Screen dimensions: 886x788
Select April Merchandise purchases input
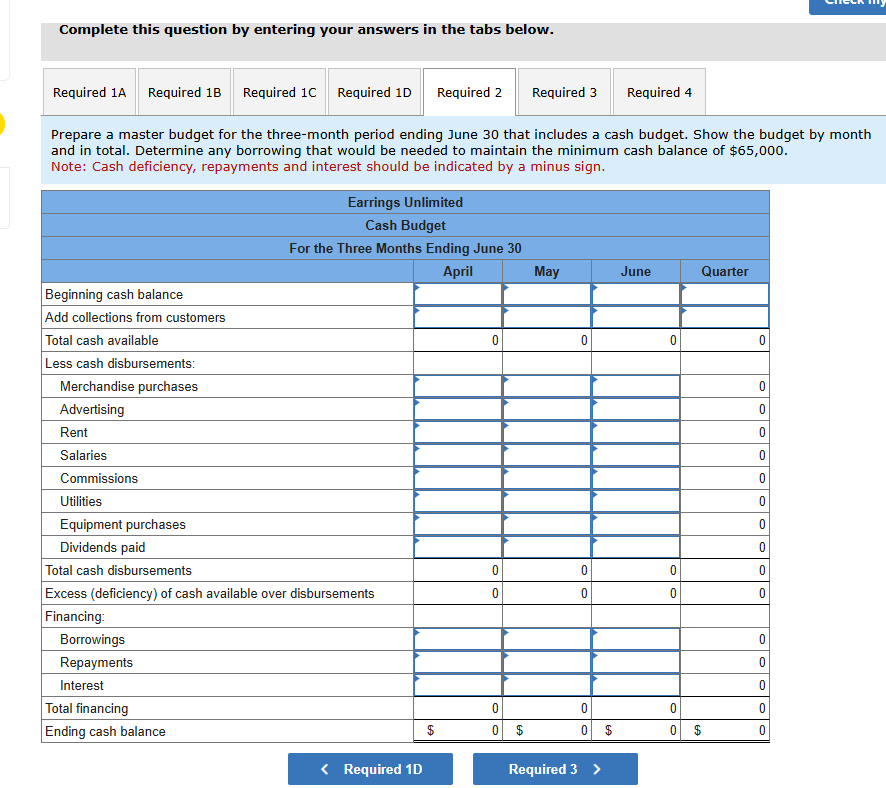pos(458,386)
